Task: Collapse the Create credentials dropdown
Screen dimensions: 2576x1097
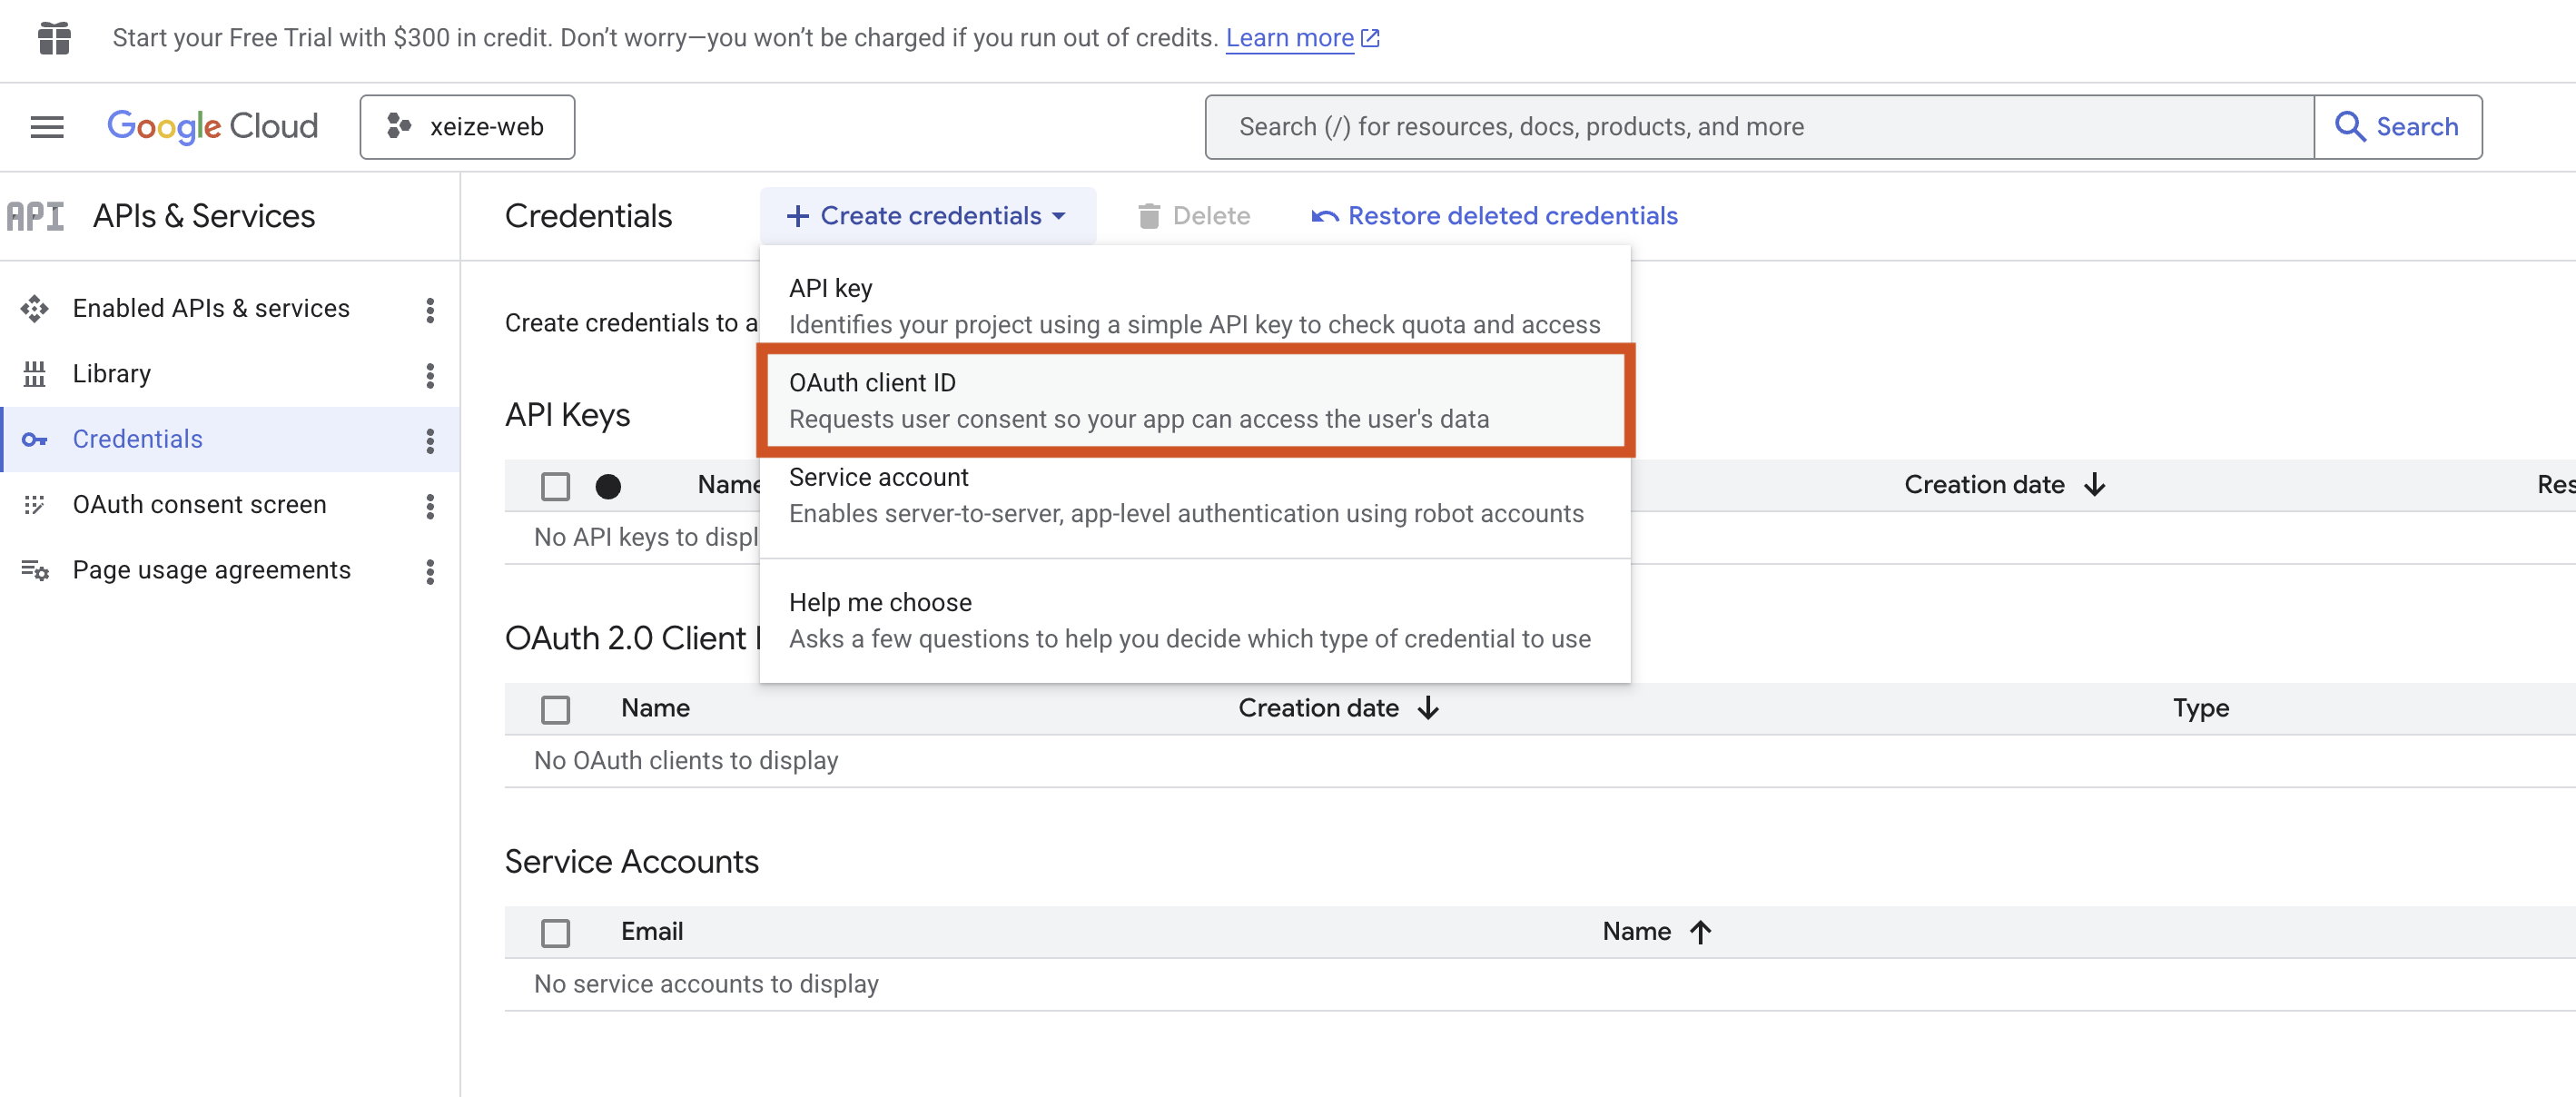Action: pyautogui.click(x=927, y=216)
